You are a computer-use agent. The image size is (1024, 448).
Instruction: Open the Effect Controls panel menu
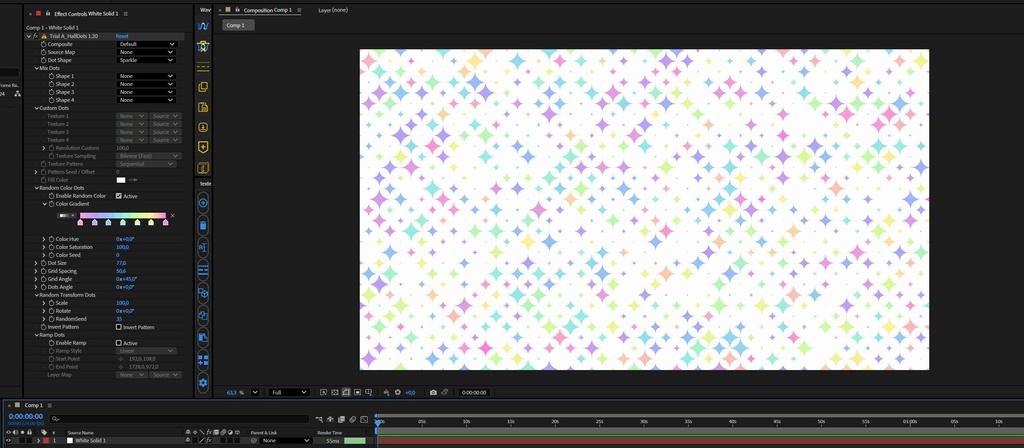point(126,13)
